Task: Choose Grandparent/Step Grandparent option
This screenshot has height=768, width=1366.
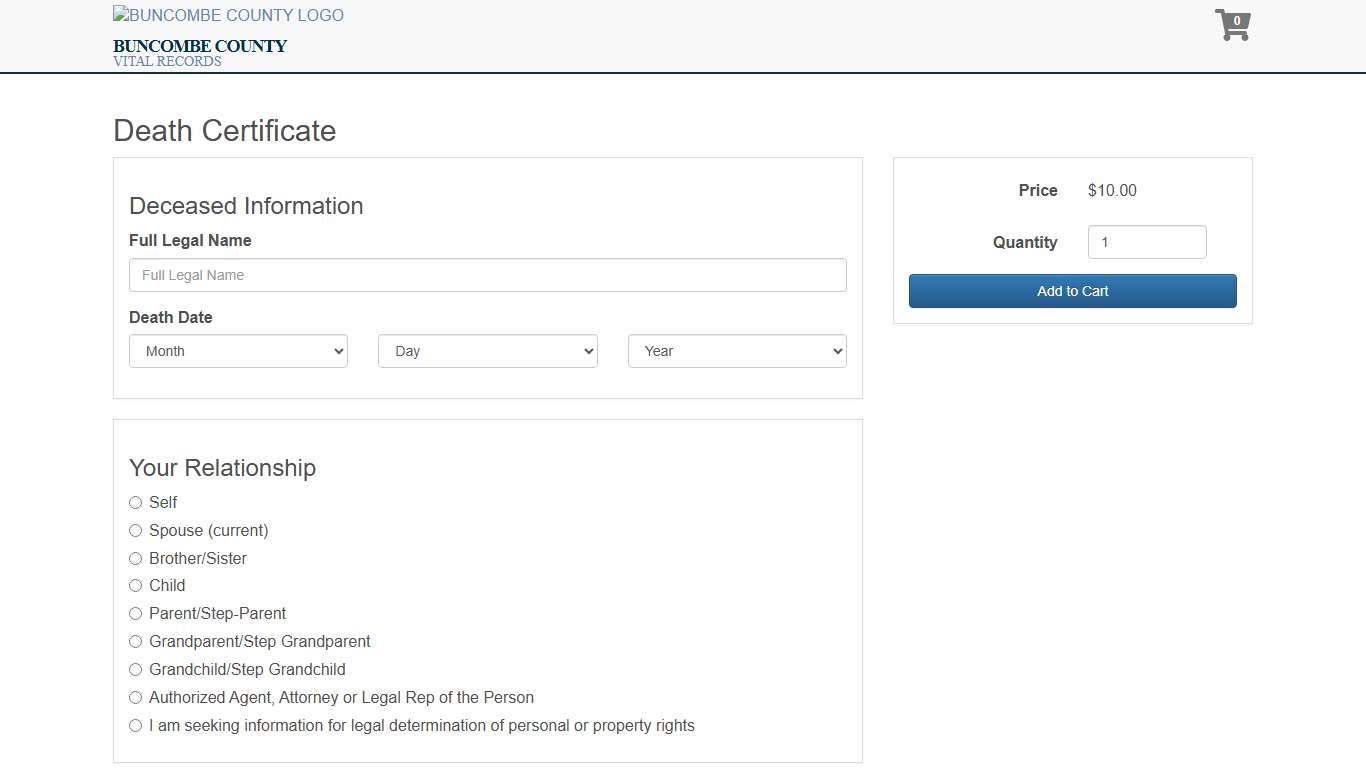Action: click(136, 642)
